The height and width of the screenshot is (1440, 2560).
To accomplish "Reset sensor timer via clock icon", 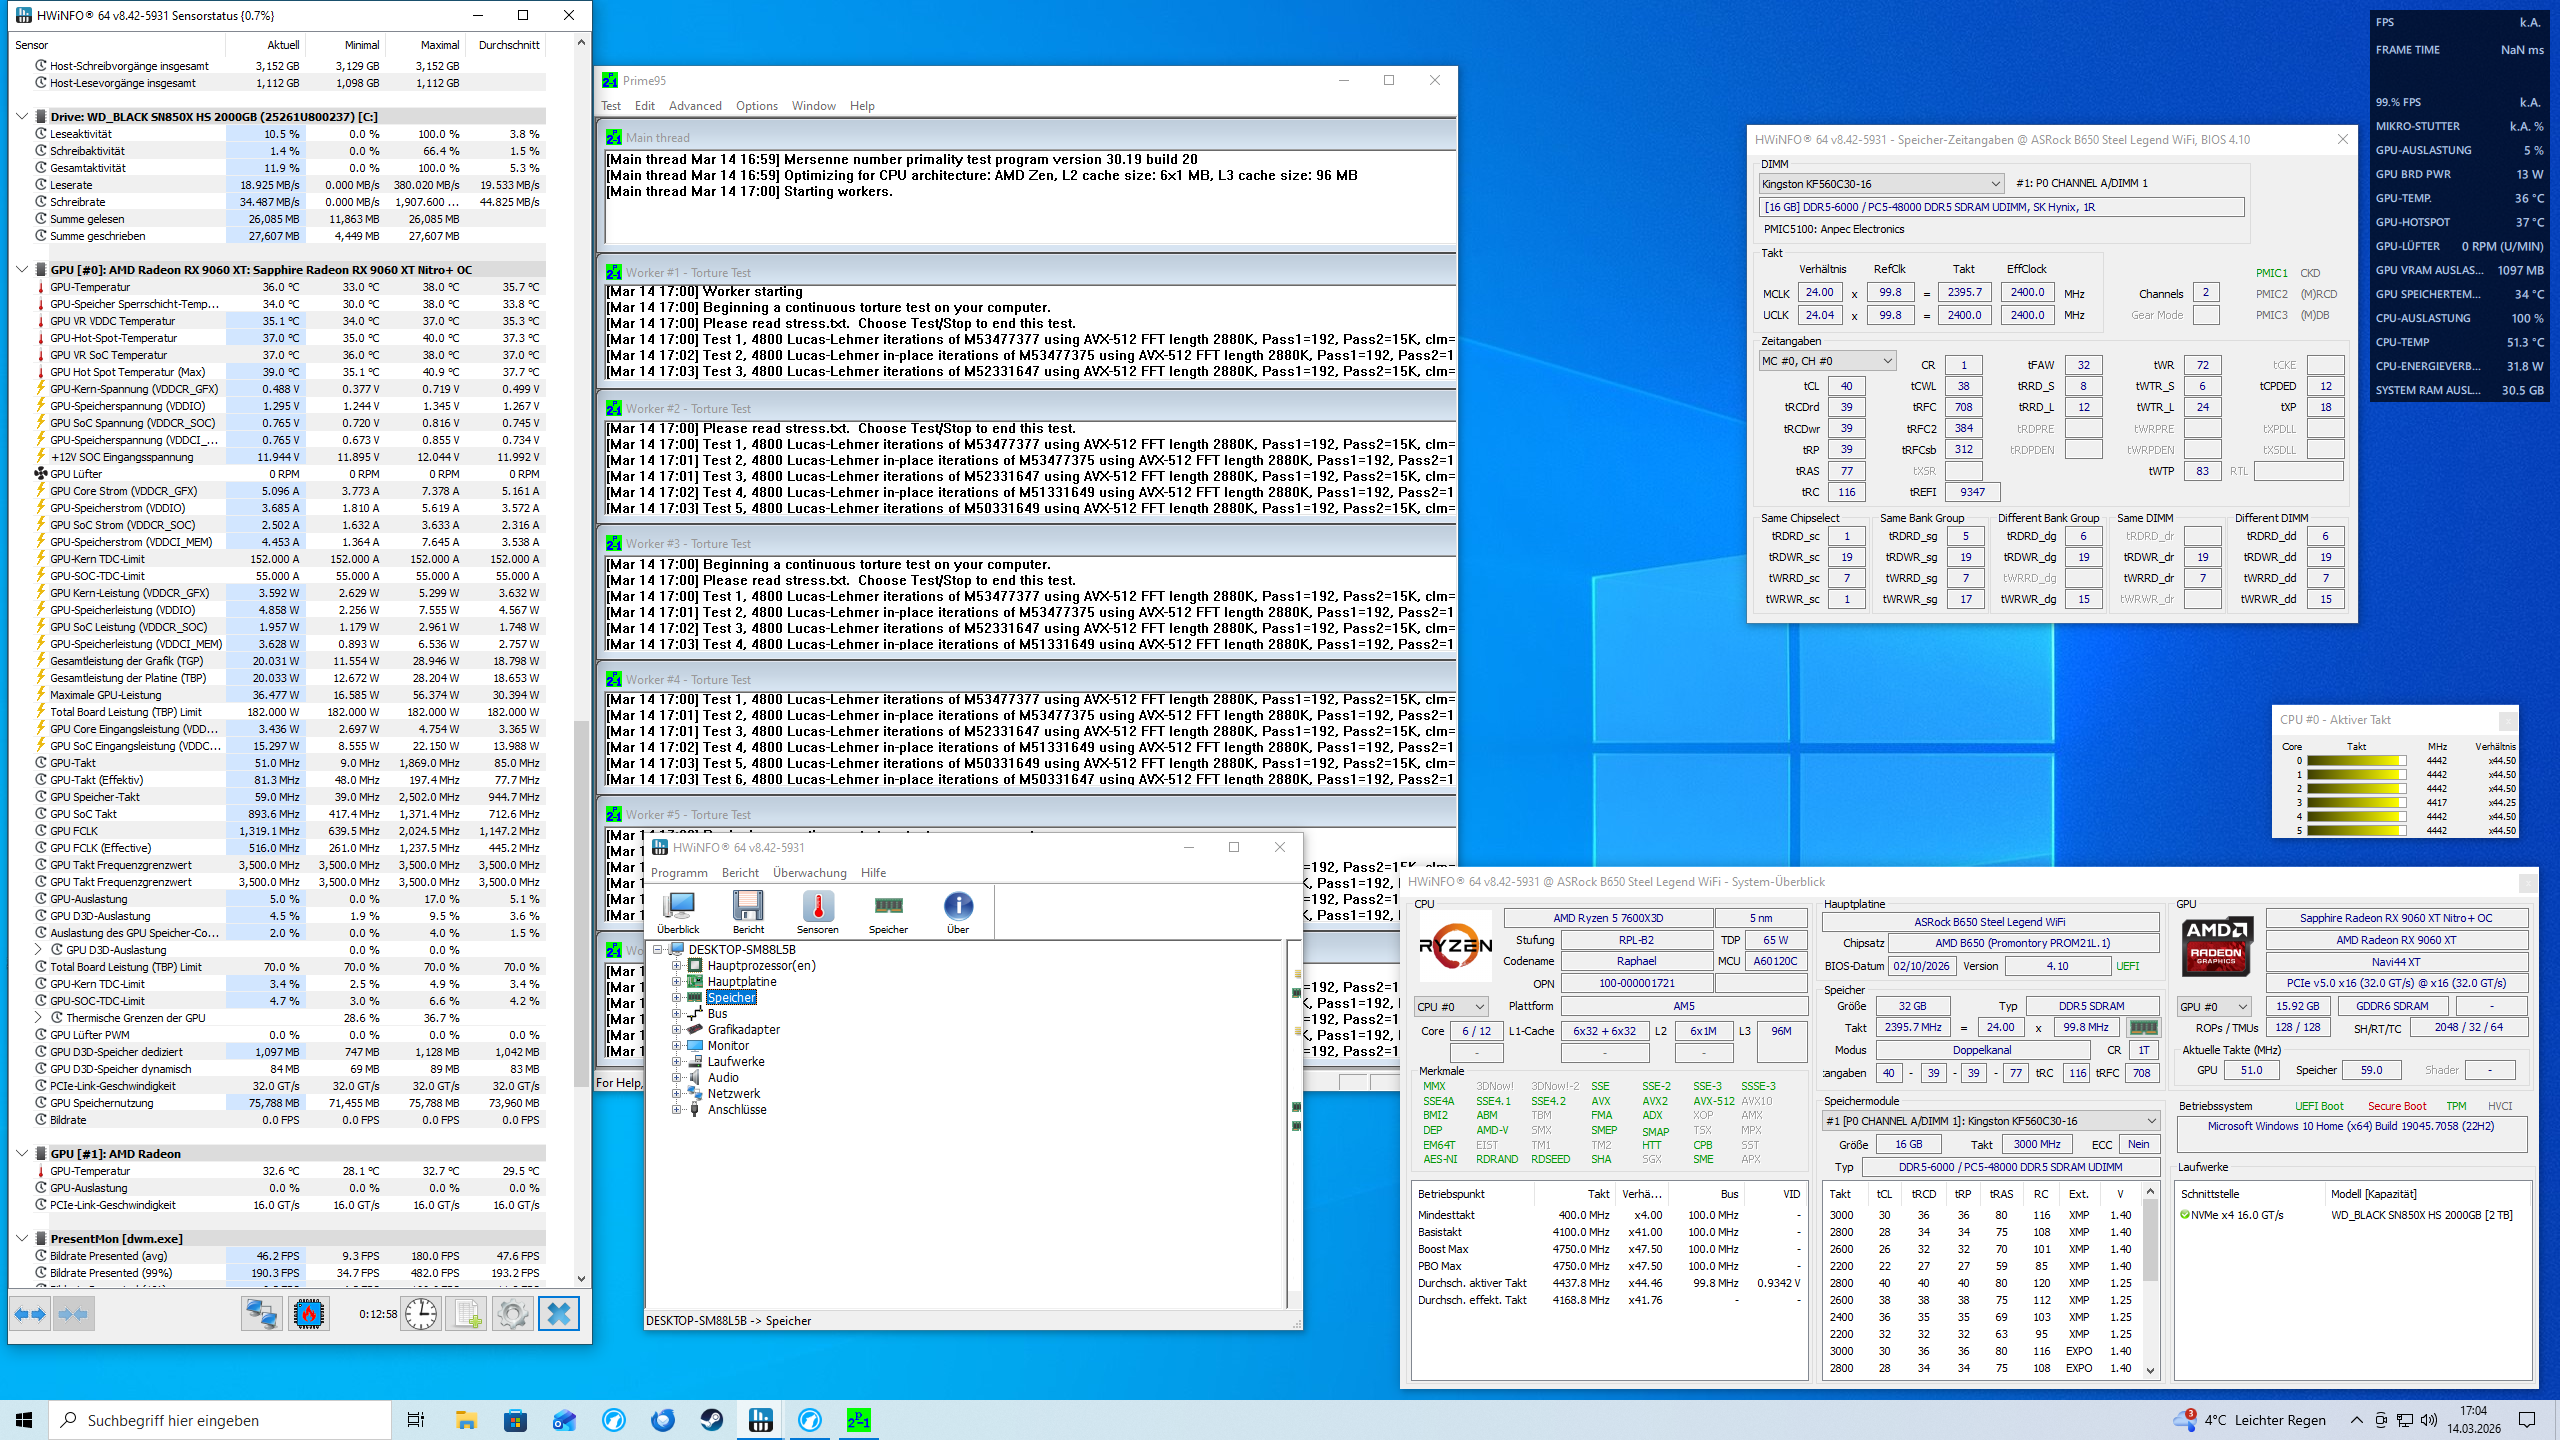I will pyautogui.click(x=421, y=1313).
